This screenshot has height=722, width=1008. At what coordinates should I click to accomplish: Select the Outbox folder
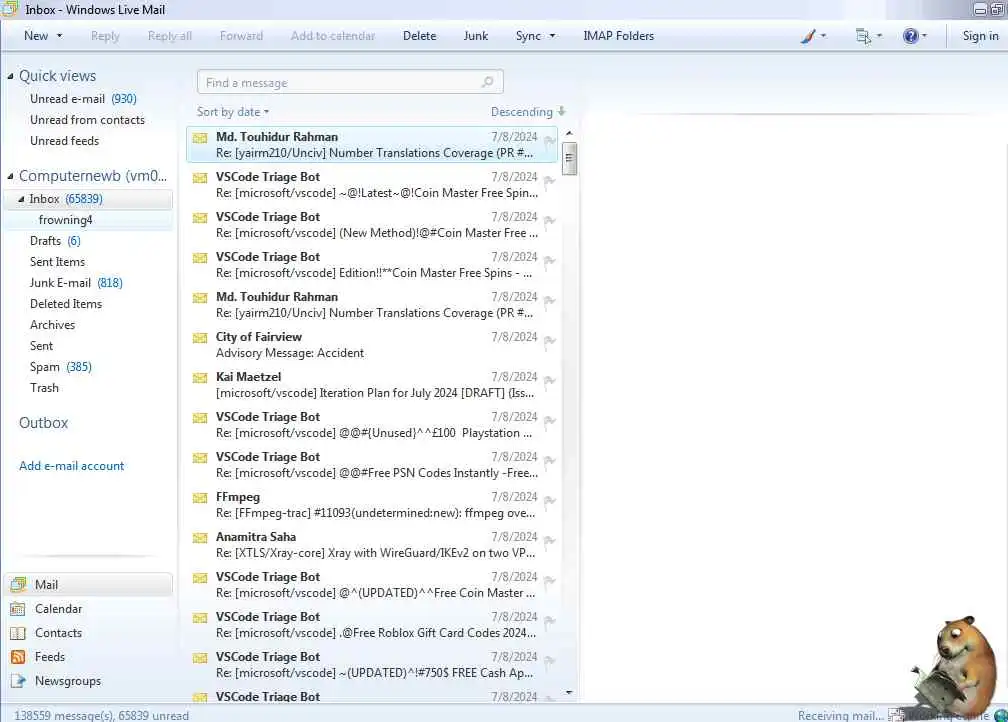pos(44,422)
